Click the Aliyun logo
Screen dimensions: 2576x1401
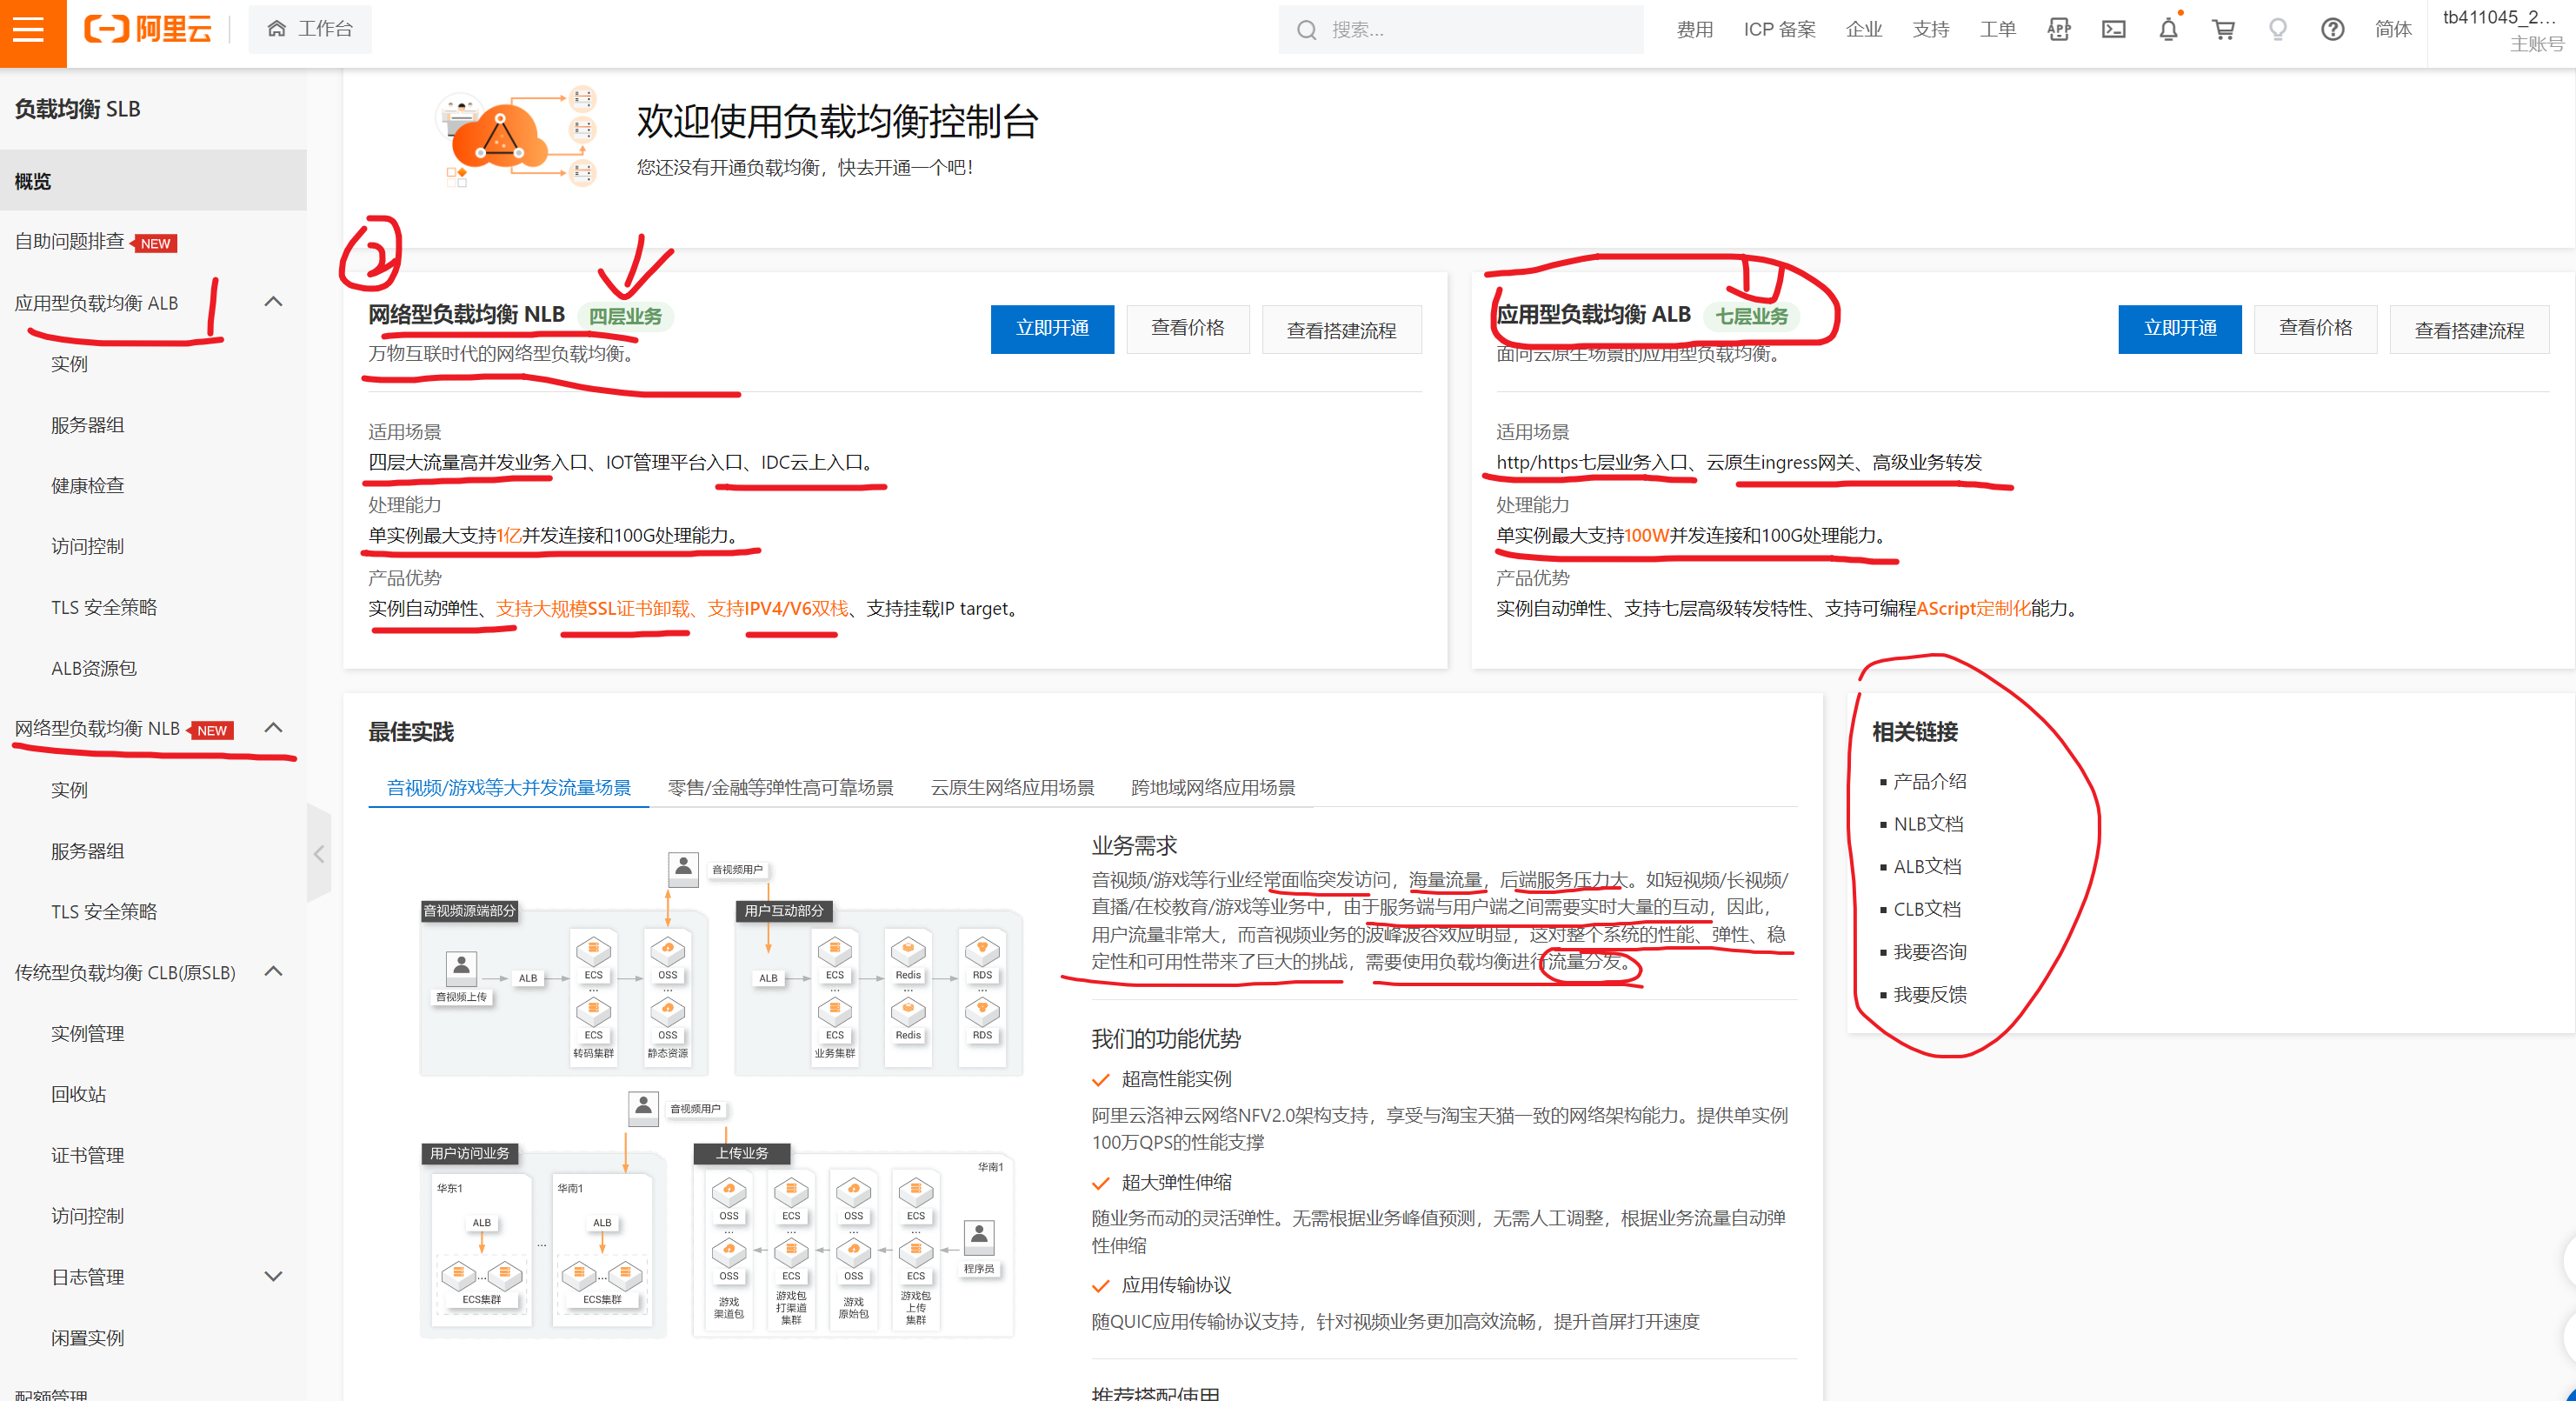click(148, 30)
